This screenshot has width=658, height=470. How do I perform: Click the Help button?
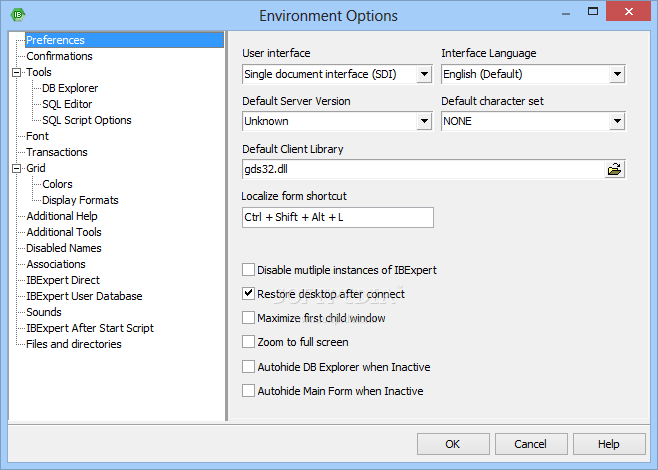609,444
